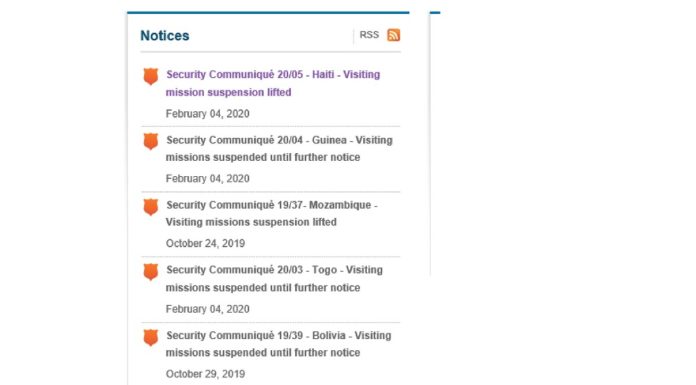Click the October 29, 2019 date
The image size is (696, 385).
(205, 374)
